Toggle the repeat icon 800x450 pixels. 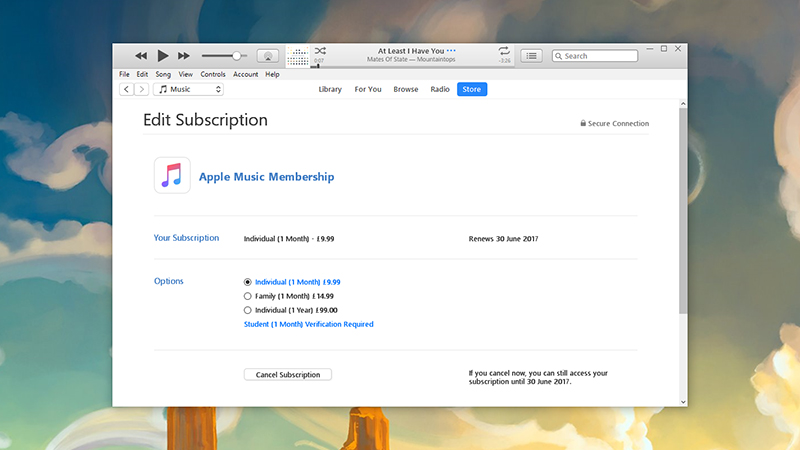(x=504, y=51)
